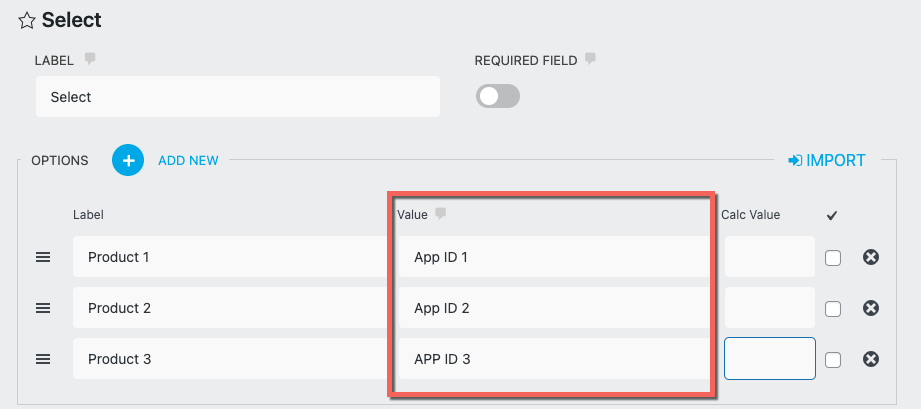Open the help bubble next to LABEL
The image size is (921, 409).
(x=90, y=60)
